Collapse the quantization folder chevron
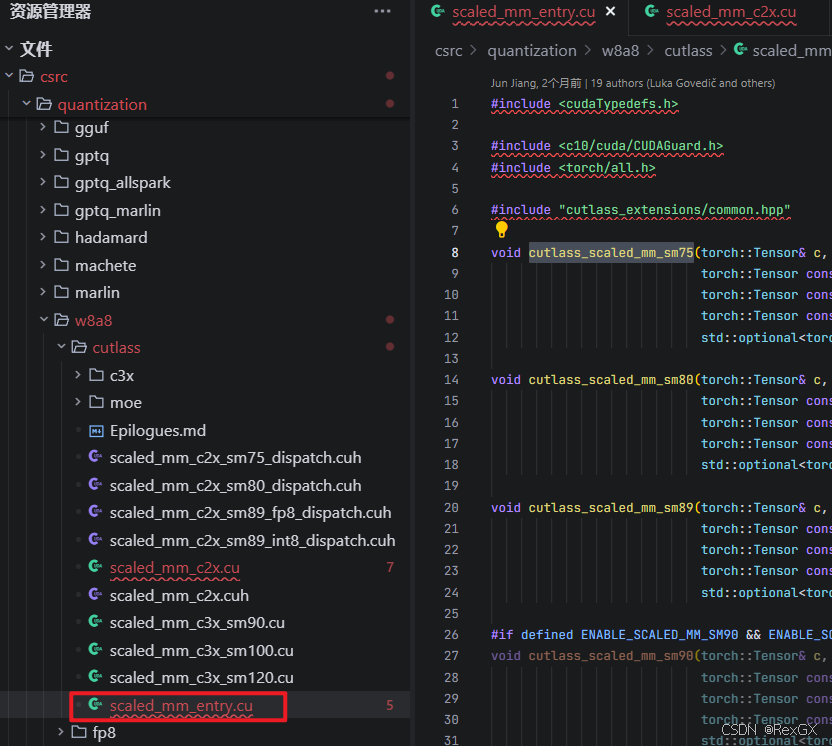Viewport: 832px width, 746px height. [x=27, y=103]
